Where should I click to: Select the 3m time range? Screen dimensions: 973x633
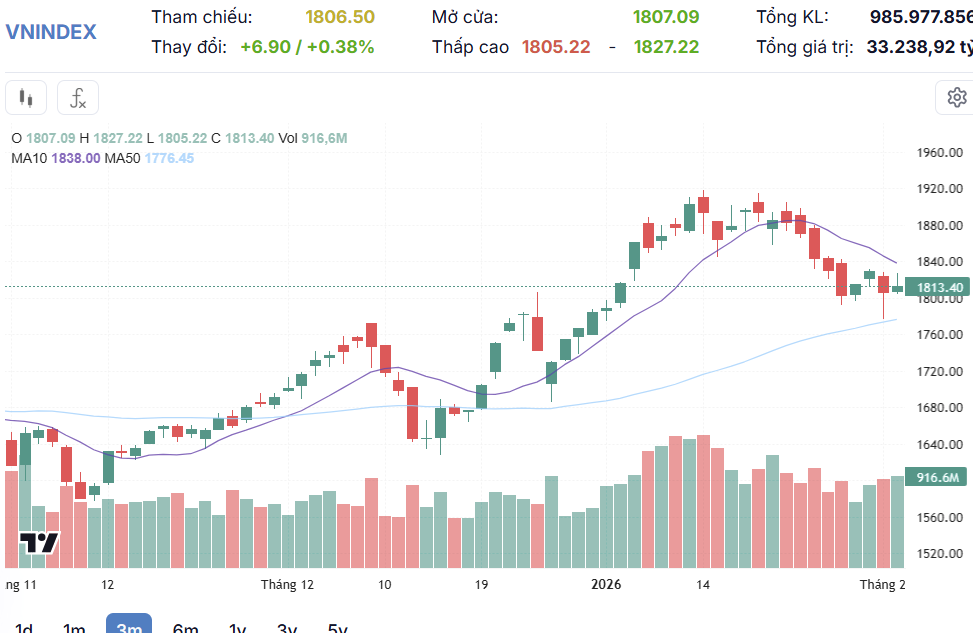pos(129,626)
